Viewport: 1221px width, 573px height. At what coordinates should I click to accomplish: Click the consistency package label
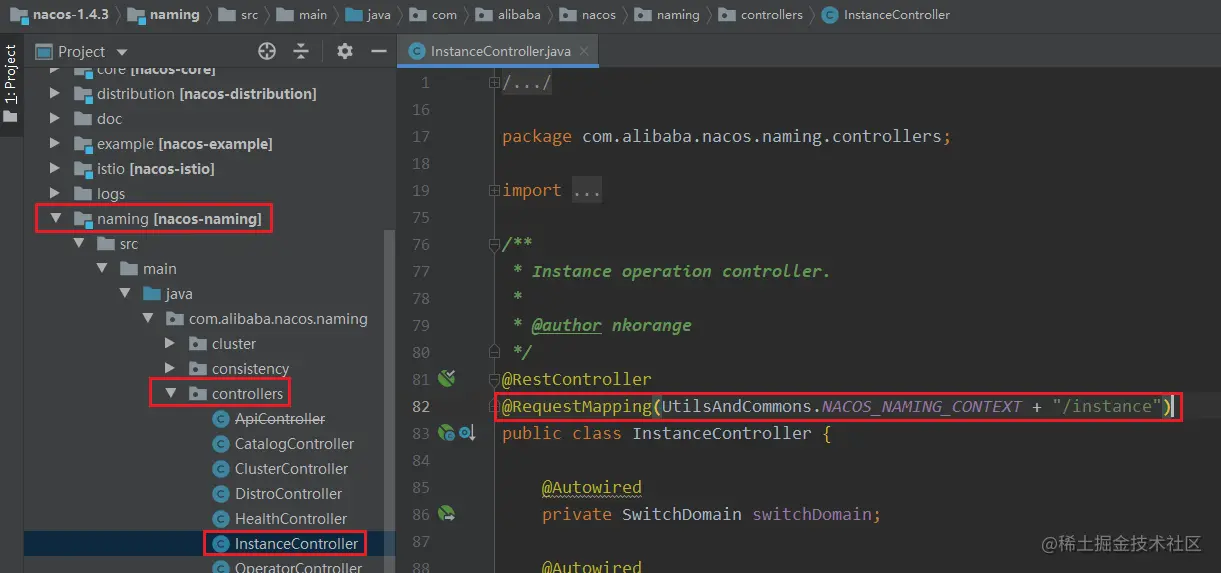click(250, 369)
